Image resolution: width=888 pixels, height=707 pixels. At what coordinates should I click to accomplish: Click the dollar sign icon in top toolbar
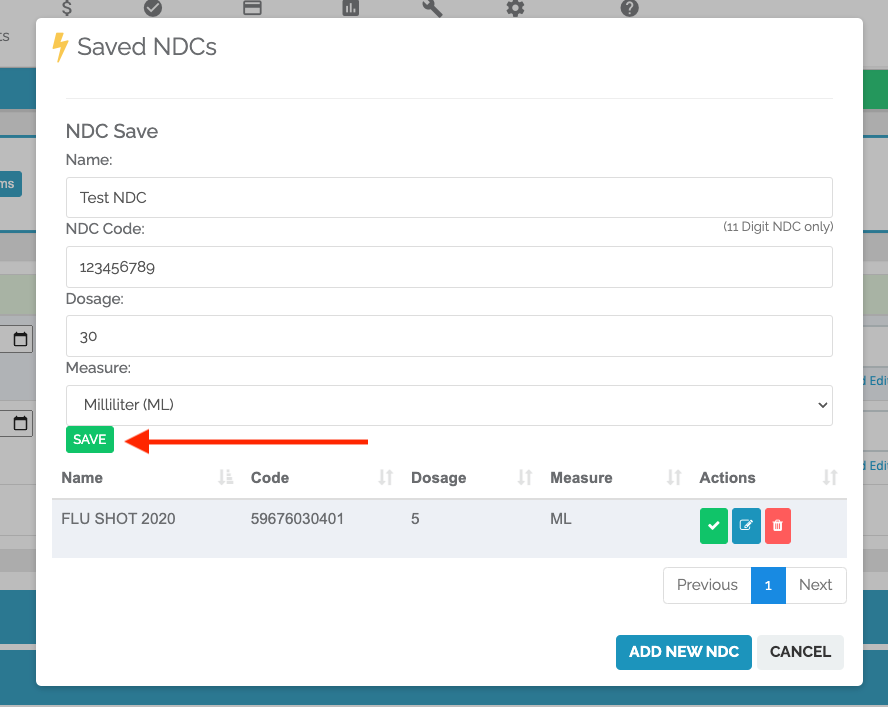(67, 7)
